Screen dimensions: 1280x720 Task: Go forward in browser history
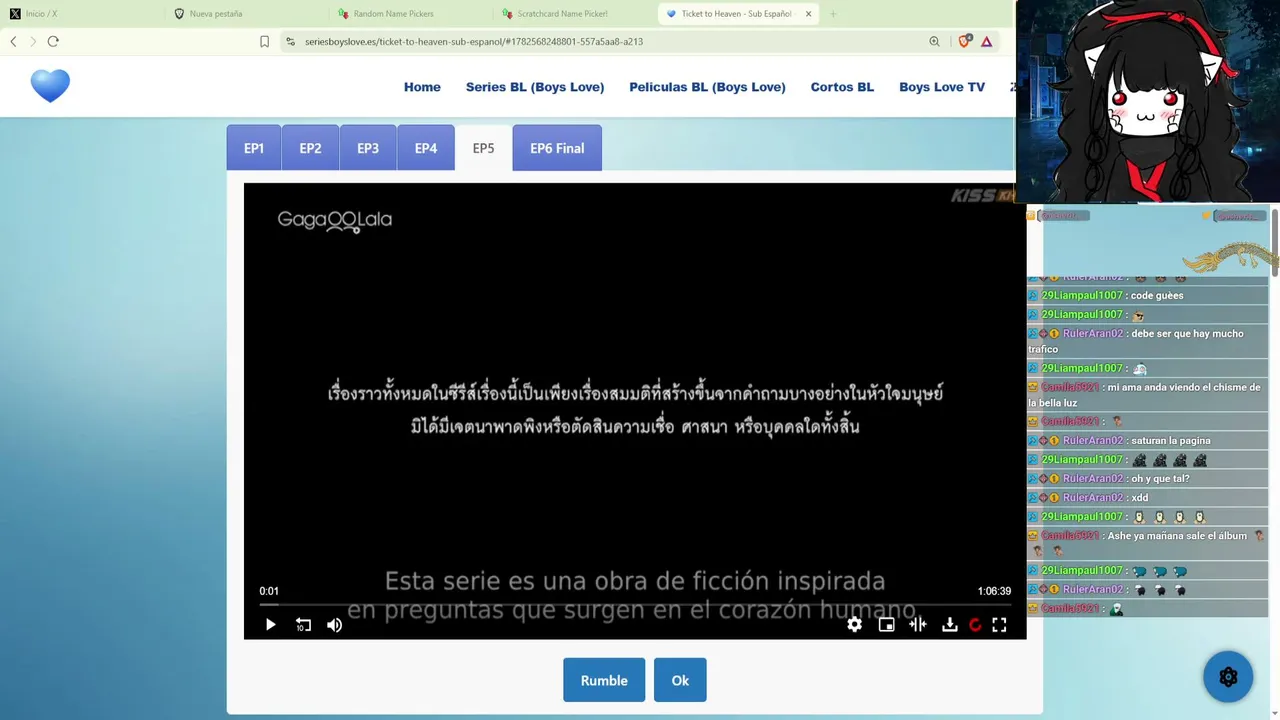[x=33, y=41]
